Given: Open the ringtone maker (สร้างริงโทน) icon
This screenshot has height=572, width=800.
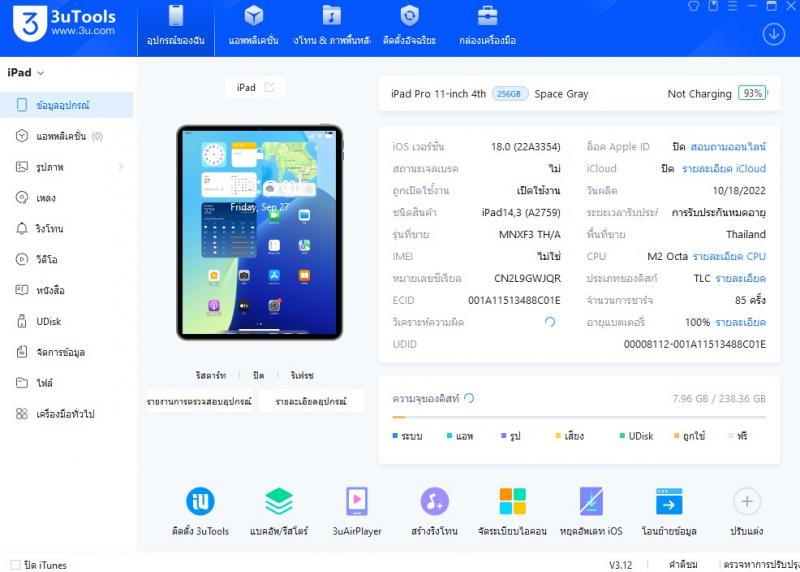Looking at the screenshot, I should [x=434, y=502].
